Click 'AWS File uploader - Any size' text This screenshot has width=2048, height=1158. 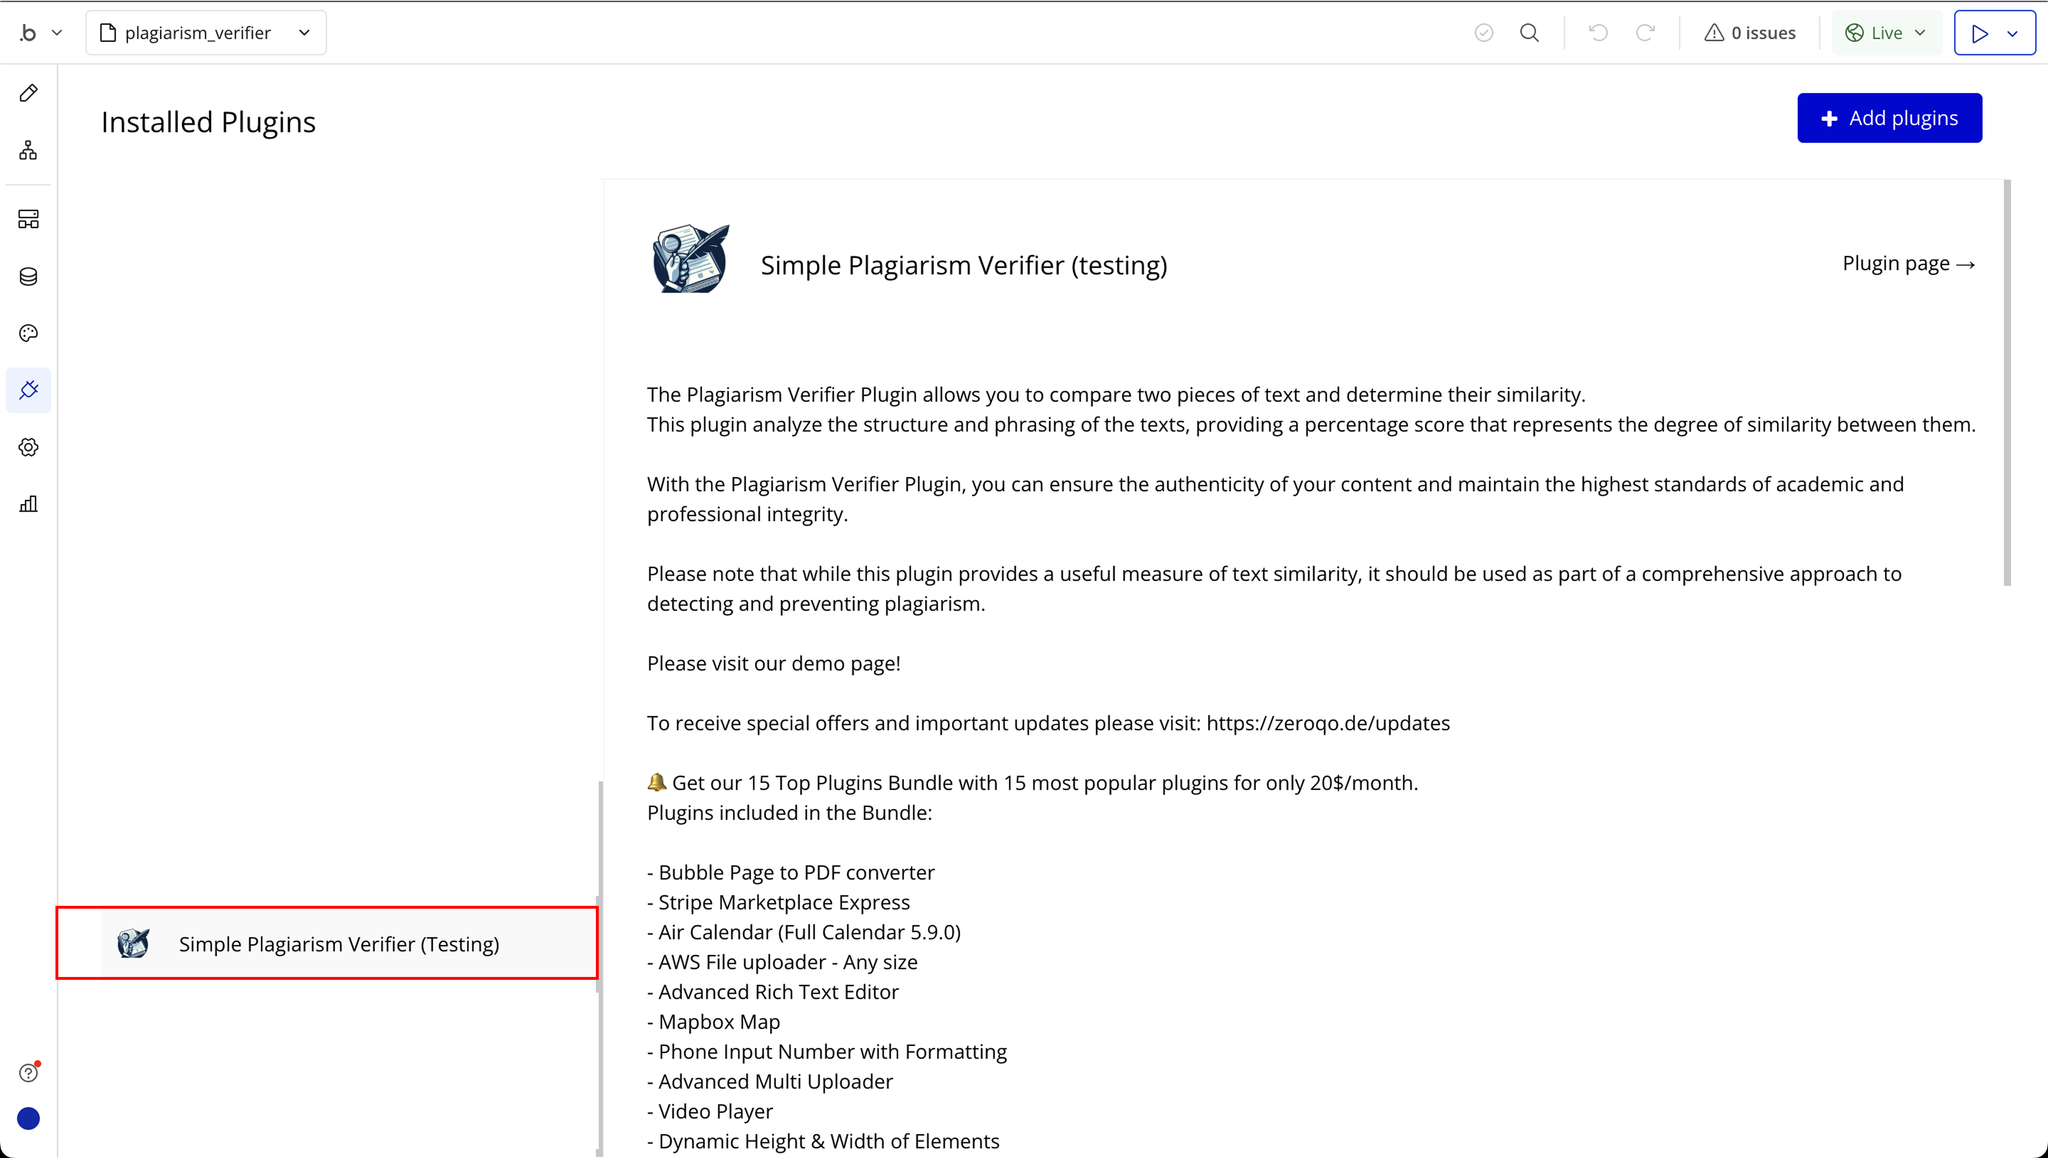click(x=788, y=962)
